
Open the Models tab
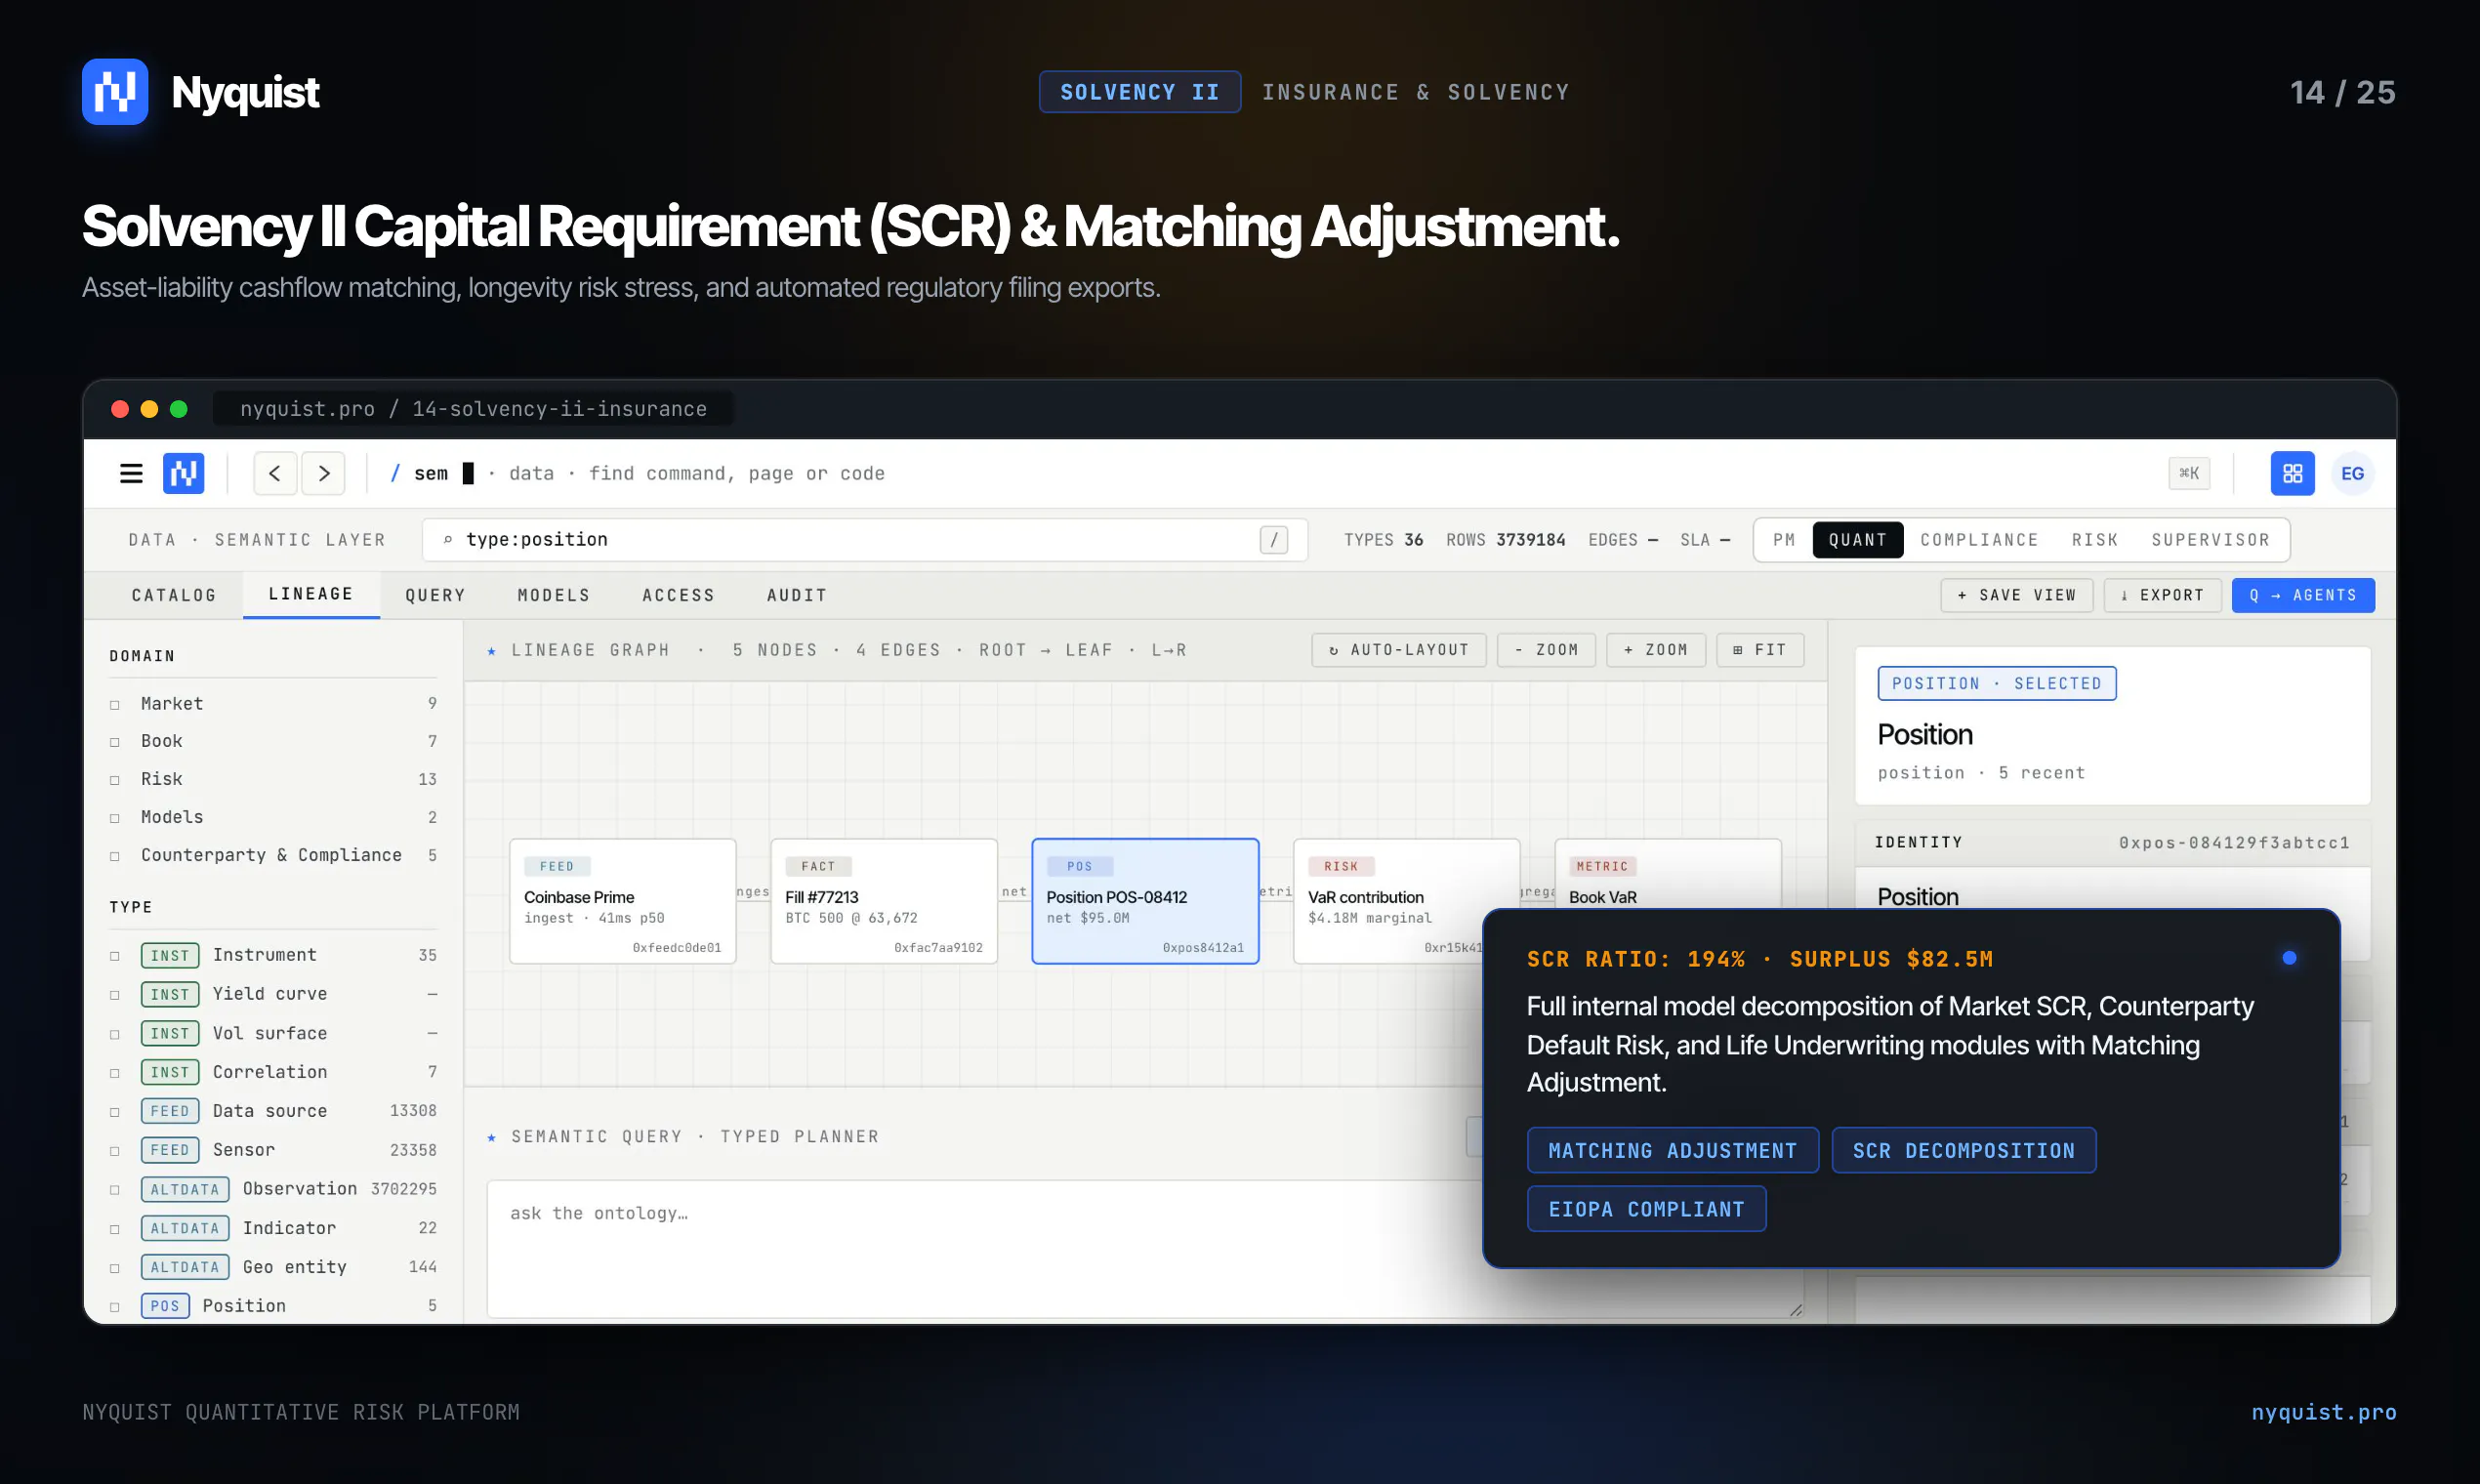point(554,595)
